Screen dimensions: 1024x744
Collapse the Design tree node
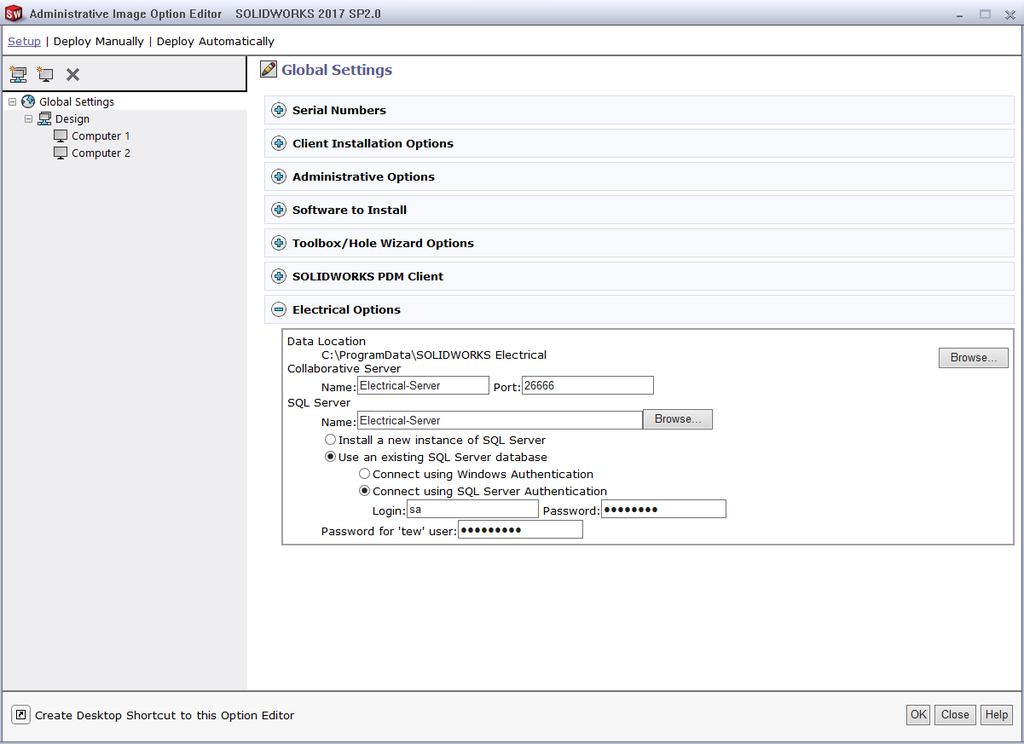click(28, 119)
